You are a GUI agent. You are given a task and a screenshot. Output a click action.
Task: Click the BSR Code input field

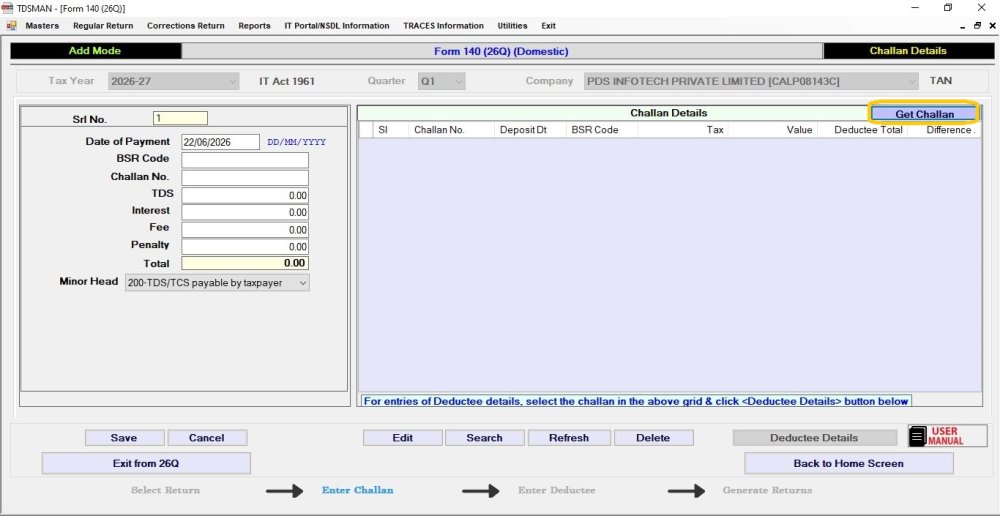[x=245, y=159]
